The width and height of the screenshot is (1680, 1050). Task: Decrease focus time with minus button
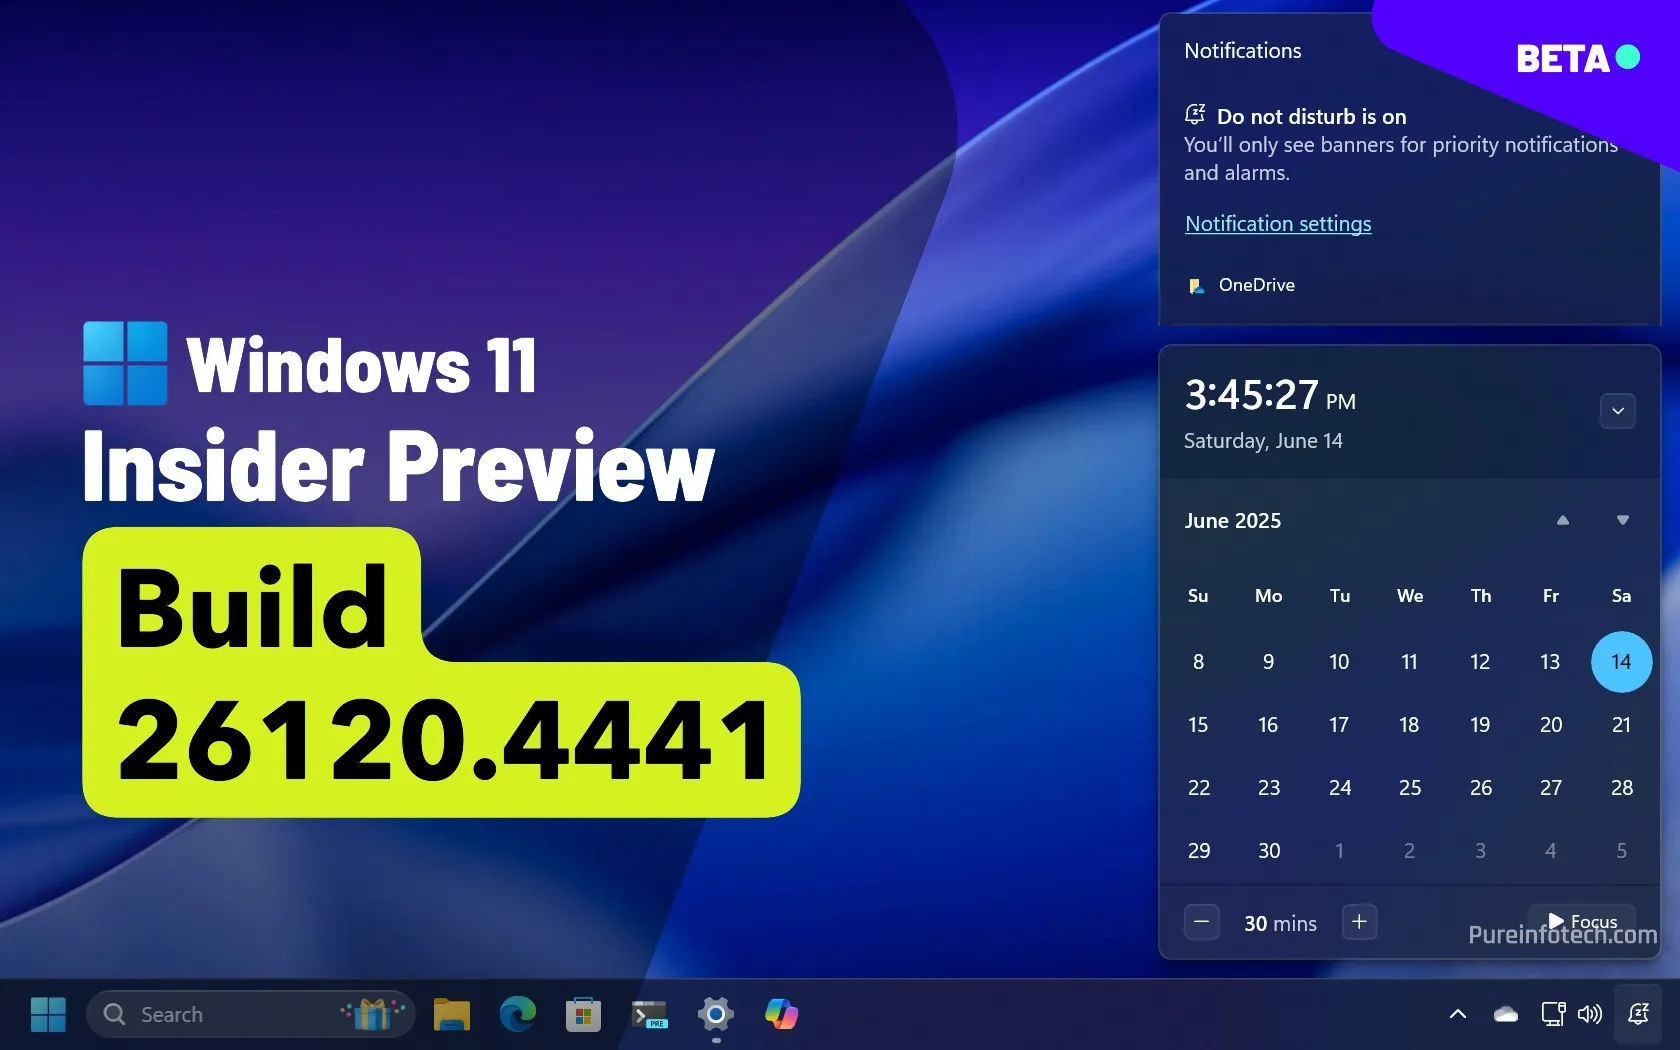click(x=1202, y=922)
